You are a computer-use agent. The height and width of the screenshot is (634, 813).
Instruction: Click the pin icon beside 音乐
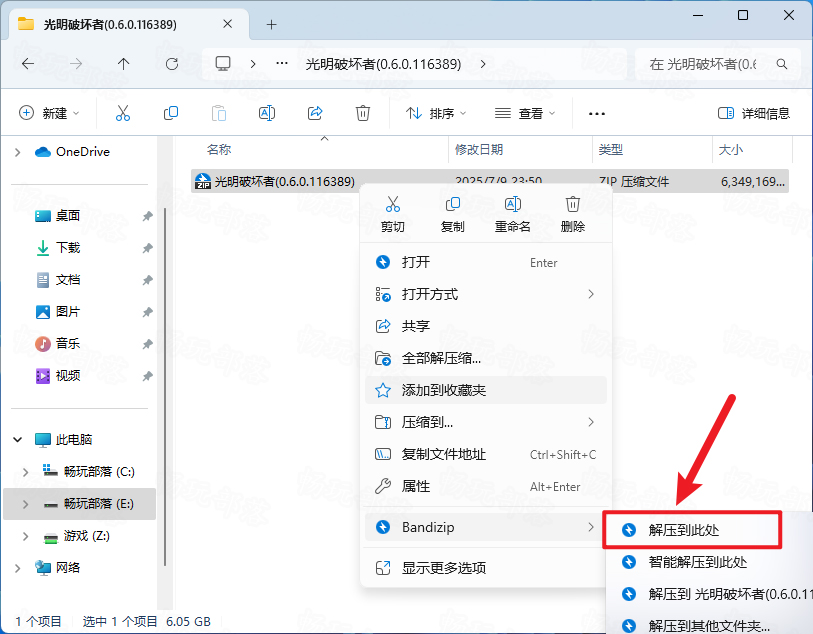(x=148, y=344)
